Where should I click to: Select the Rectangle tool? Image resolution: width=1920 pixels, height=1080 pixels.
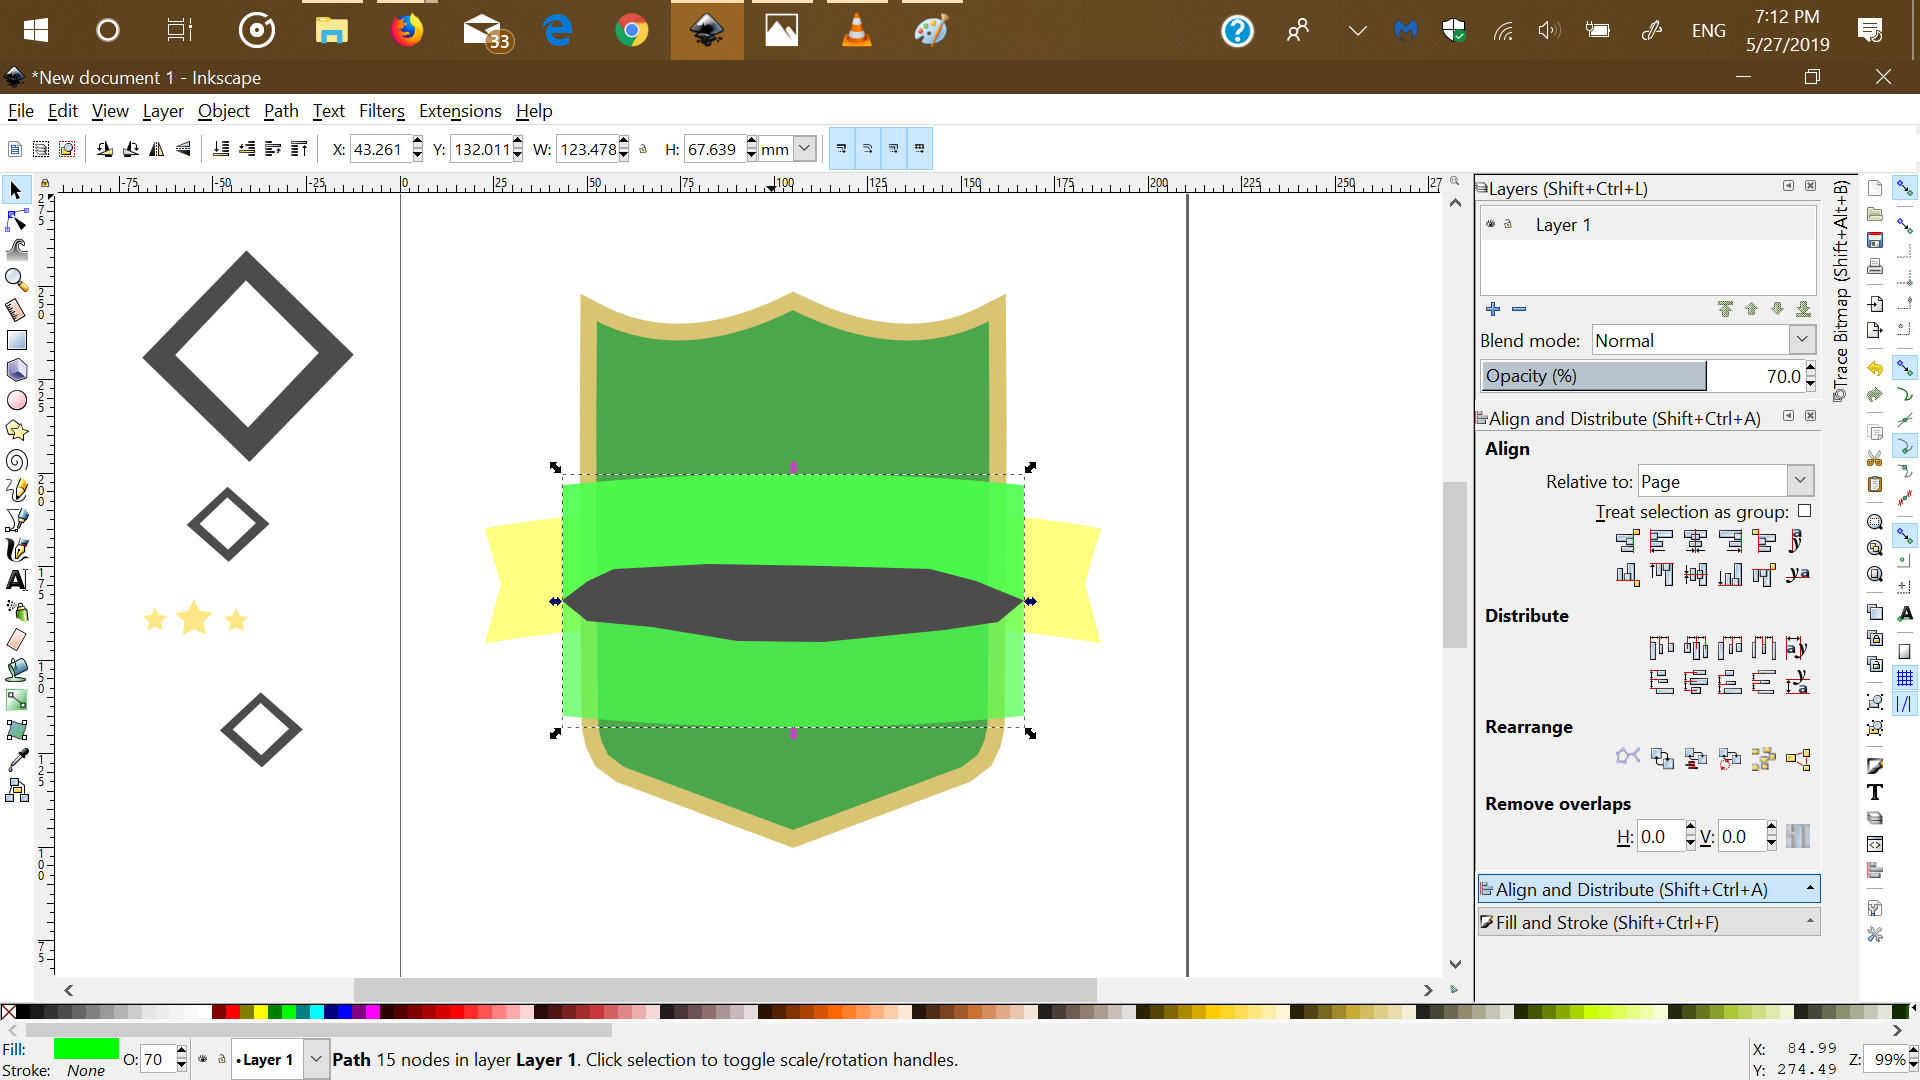pyautogui.click(x=17, y=340)
